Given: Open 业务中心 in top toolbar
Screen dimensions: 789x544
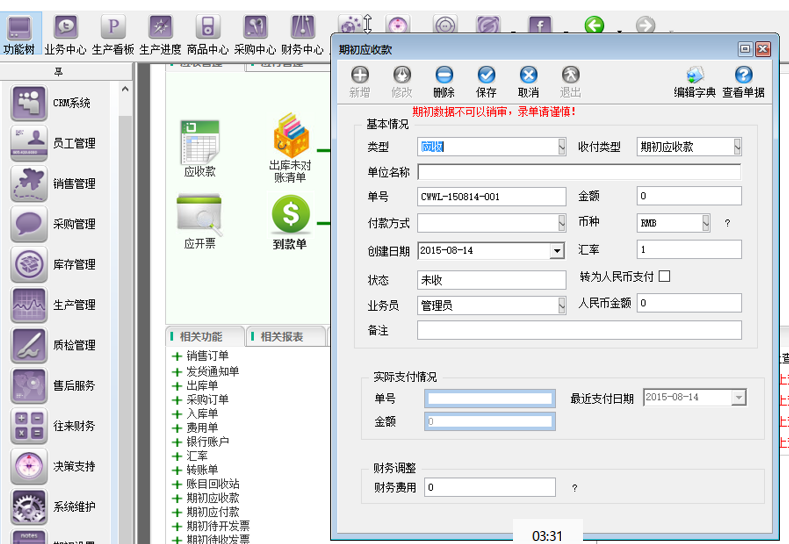Looking at the screenshot, I should pos(65,34).
